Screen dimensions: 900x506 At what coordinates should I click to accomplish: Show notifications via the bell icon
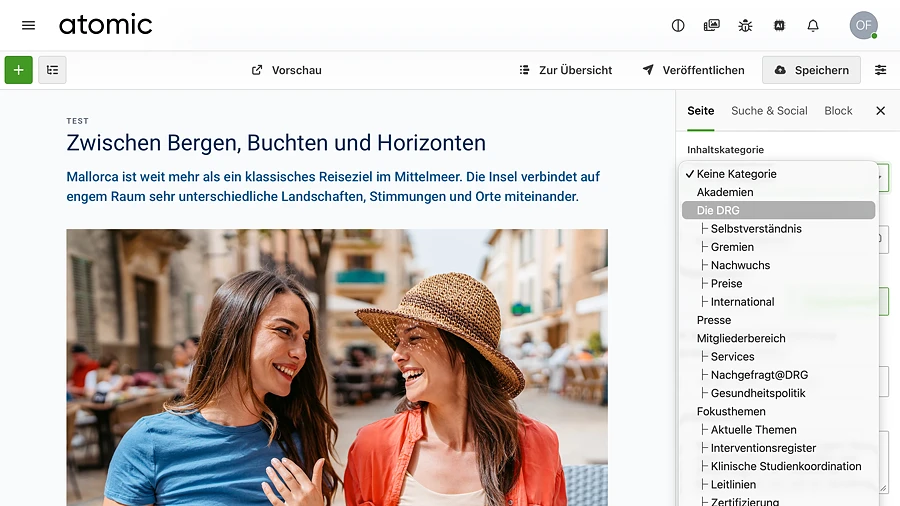click(813, 25)
